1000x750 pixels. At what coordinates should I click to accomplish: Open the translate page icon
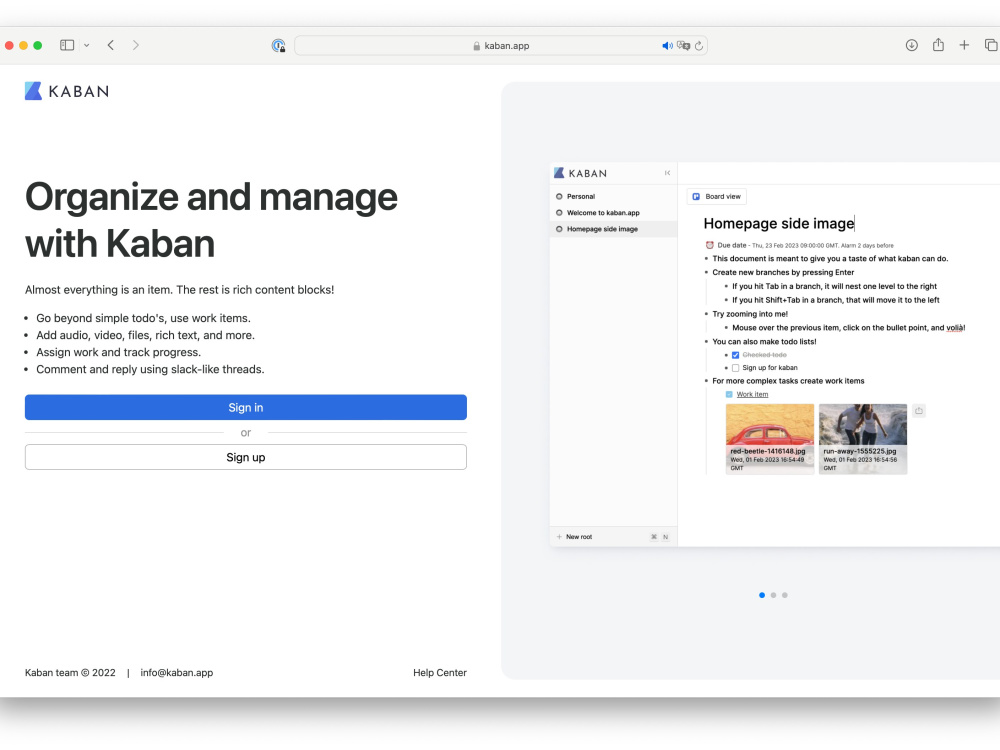click(x=684, y=45)
